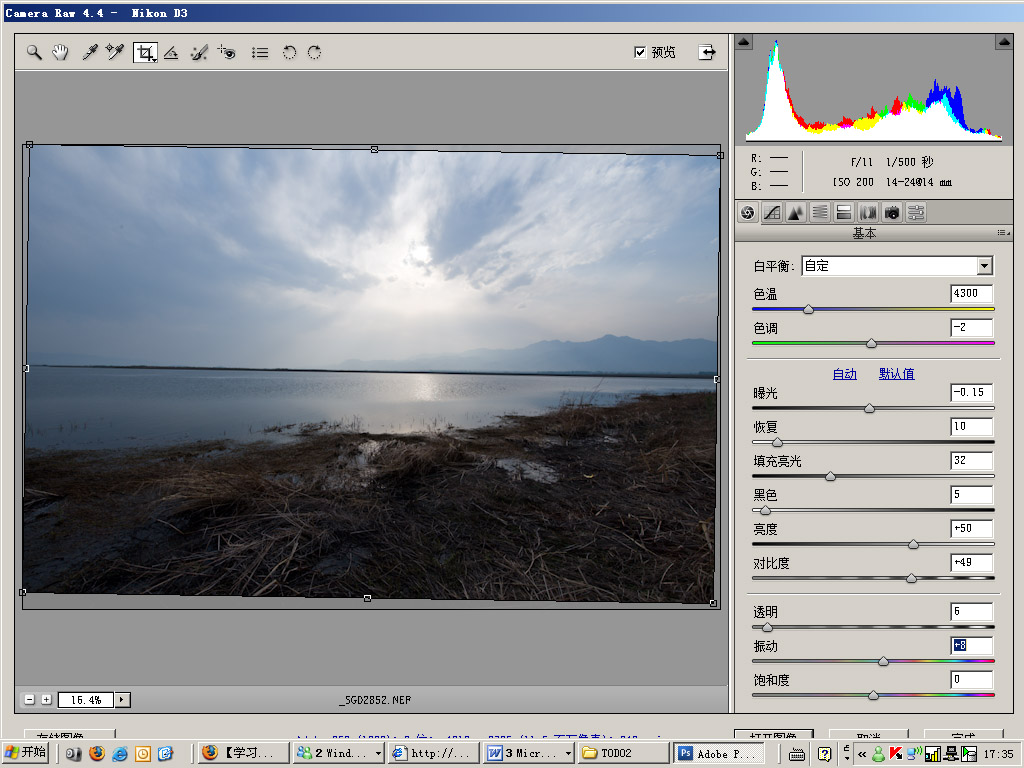Rotate image counterclockwise
The image size is (1024, 768).
pos(289,52)
